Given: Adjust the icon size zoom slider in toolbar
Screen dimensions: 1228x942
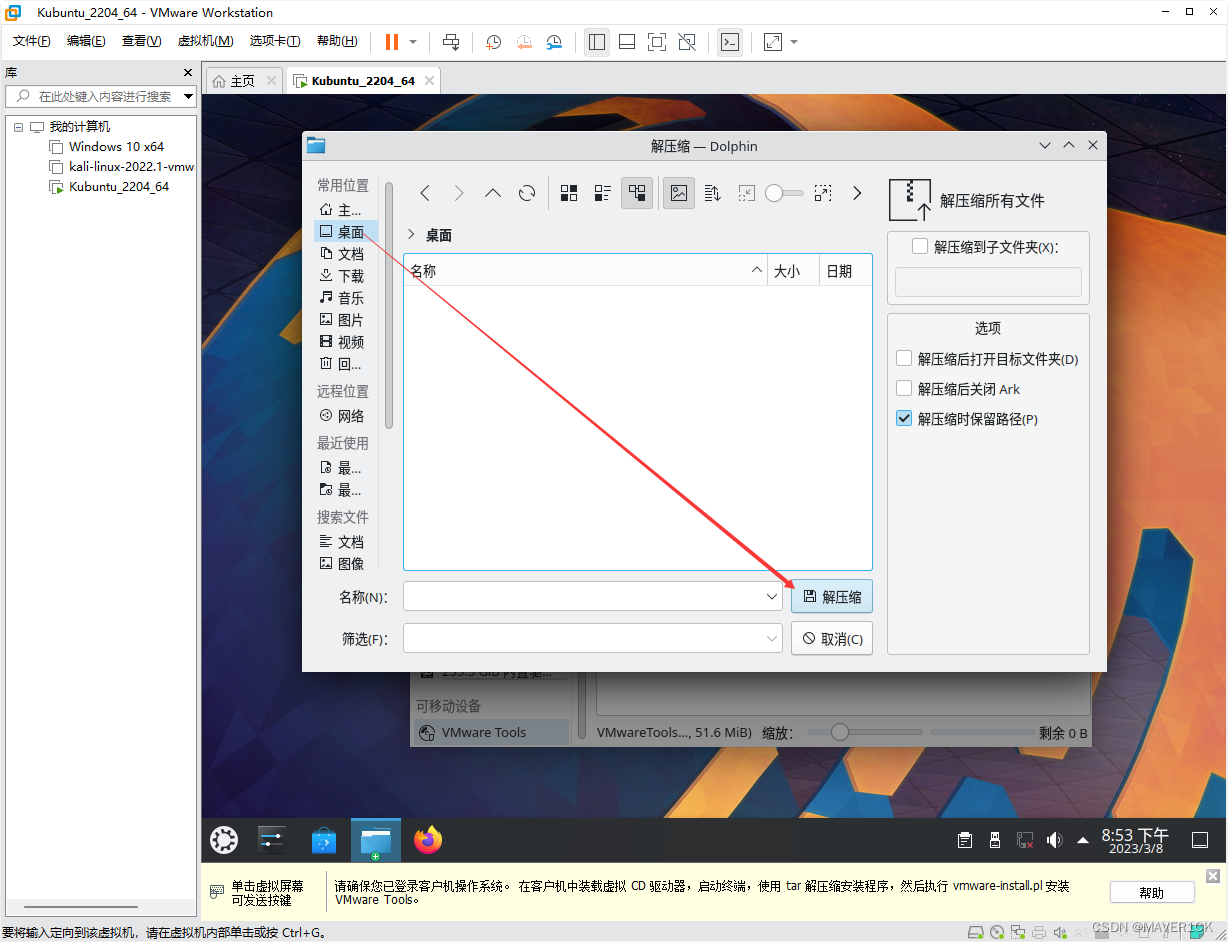Looking at the screenshot, I should coord(775,193).
